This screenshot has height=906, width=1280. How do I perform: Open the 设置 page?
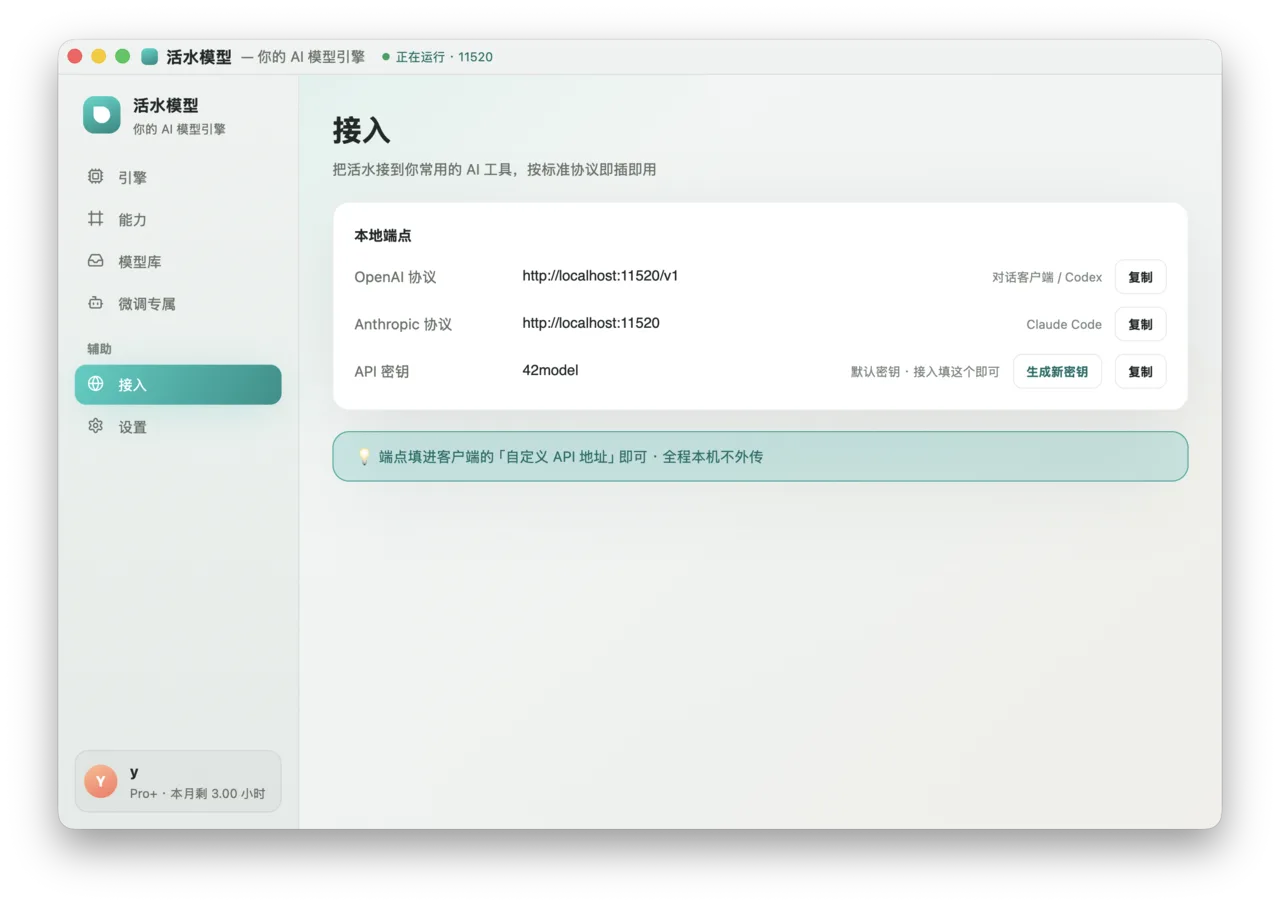(178, 426)
